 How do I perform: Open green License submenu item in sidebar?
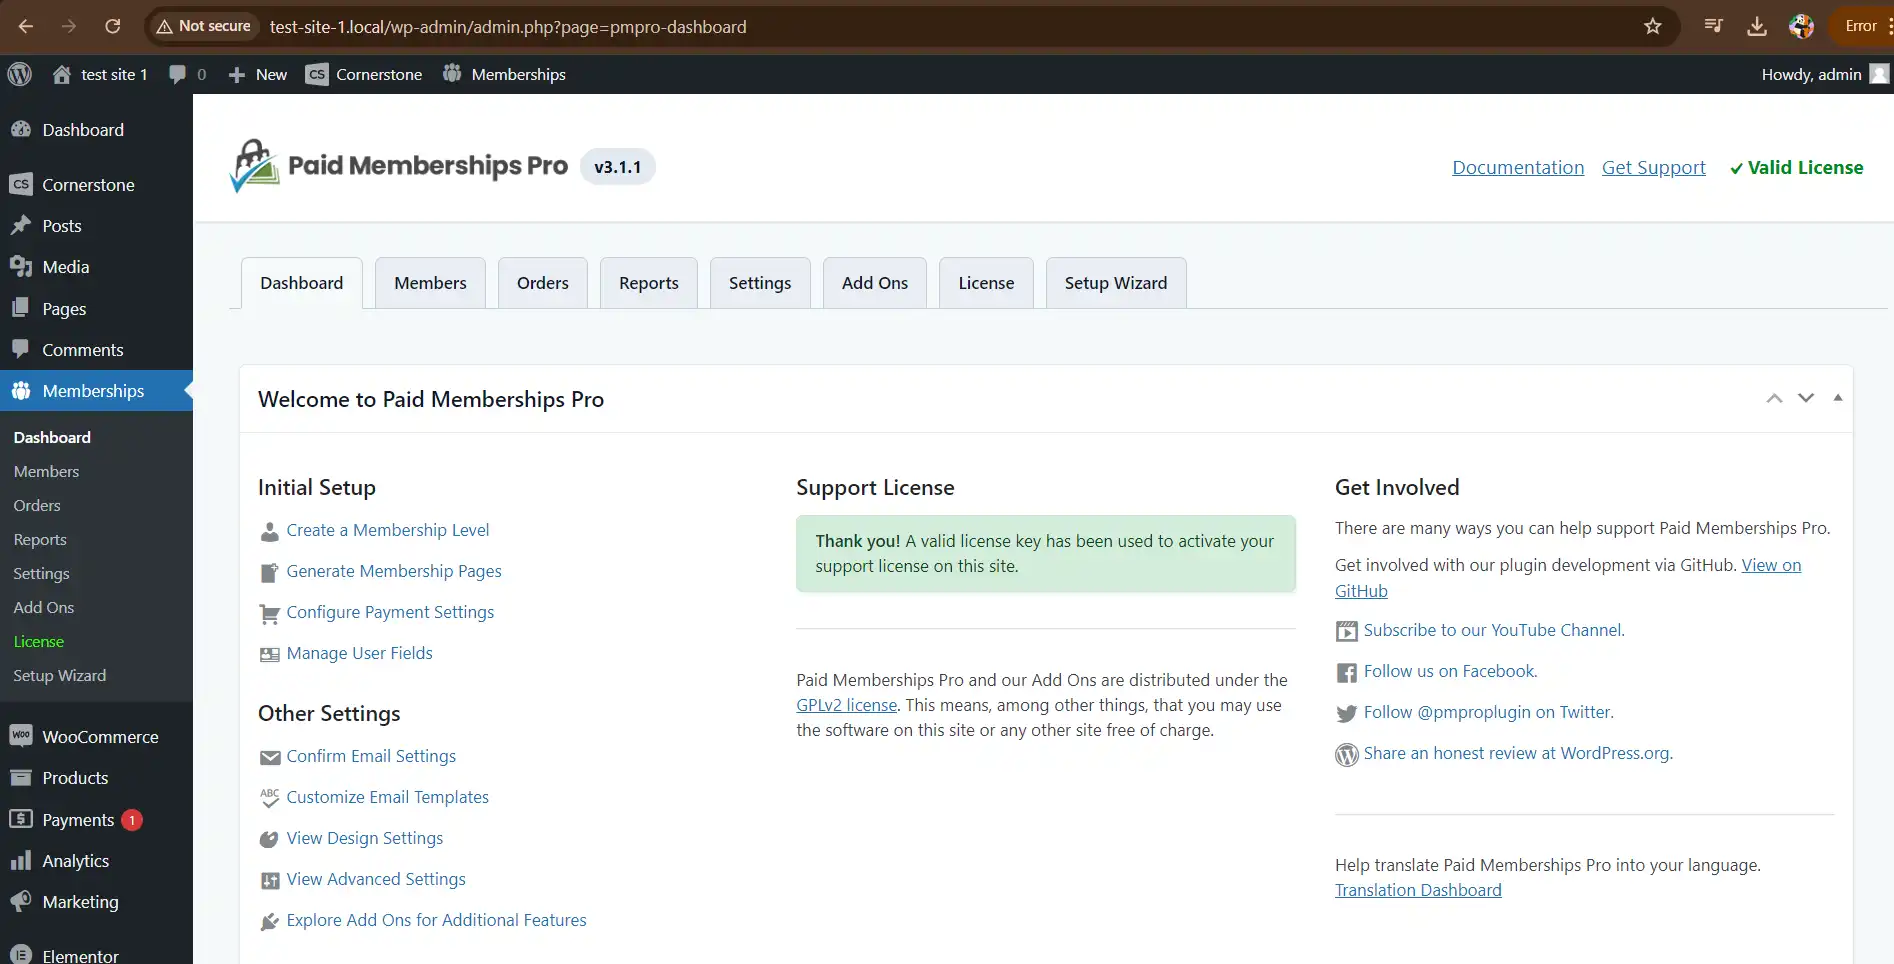coord(39,641)
